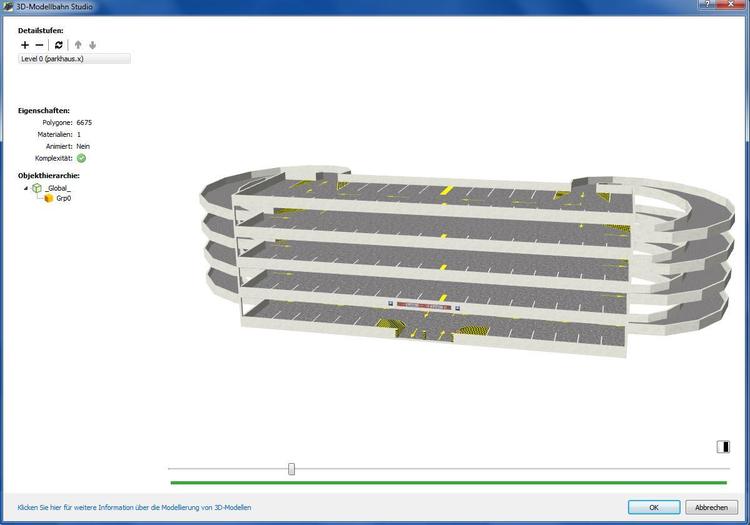Viewport: 750px width, 525px height.
Task: Open link for more 3D modeling information
Action: 134,508
